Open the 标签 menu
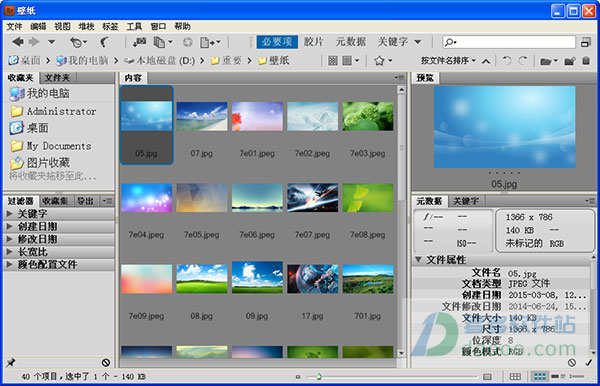600x386 pixels. tap(110, 26)
